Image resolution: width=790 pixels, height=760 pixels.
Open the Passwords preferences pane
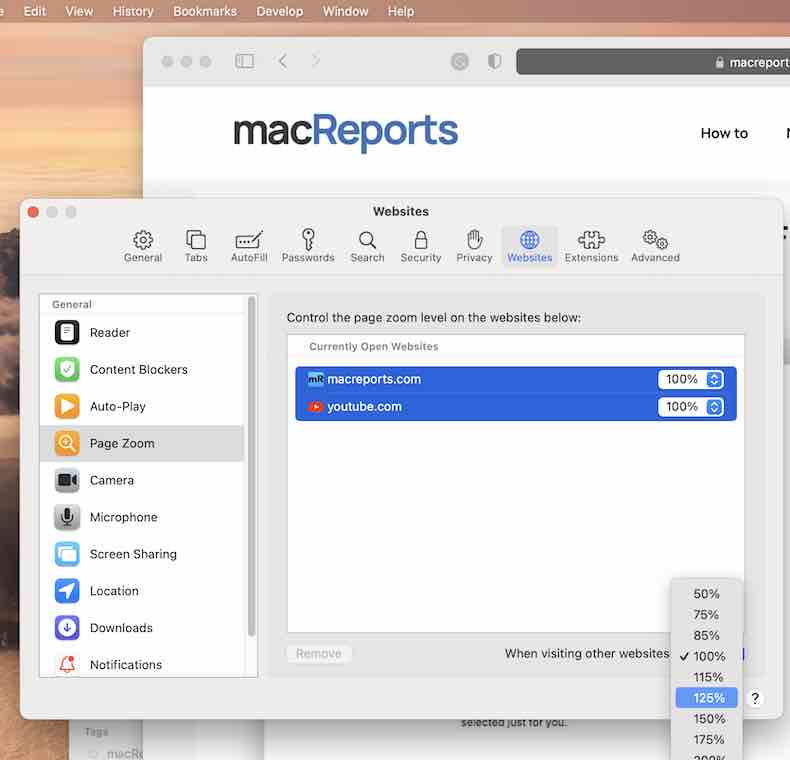tap(308, 246)
